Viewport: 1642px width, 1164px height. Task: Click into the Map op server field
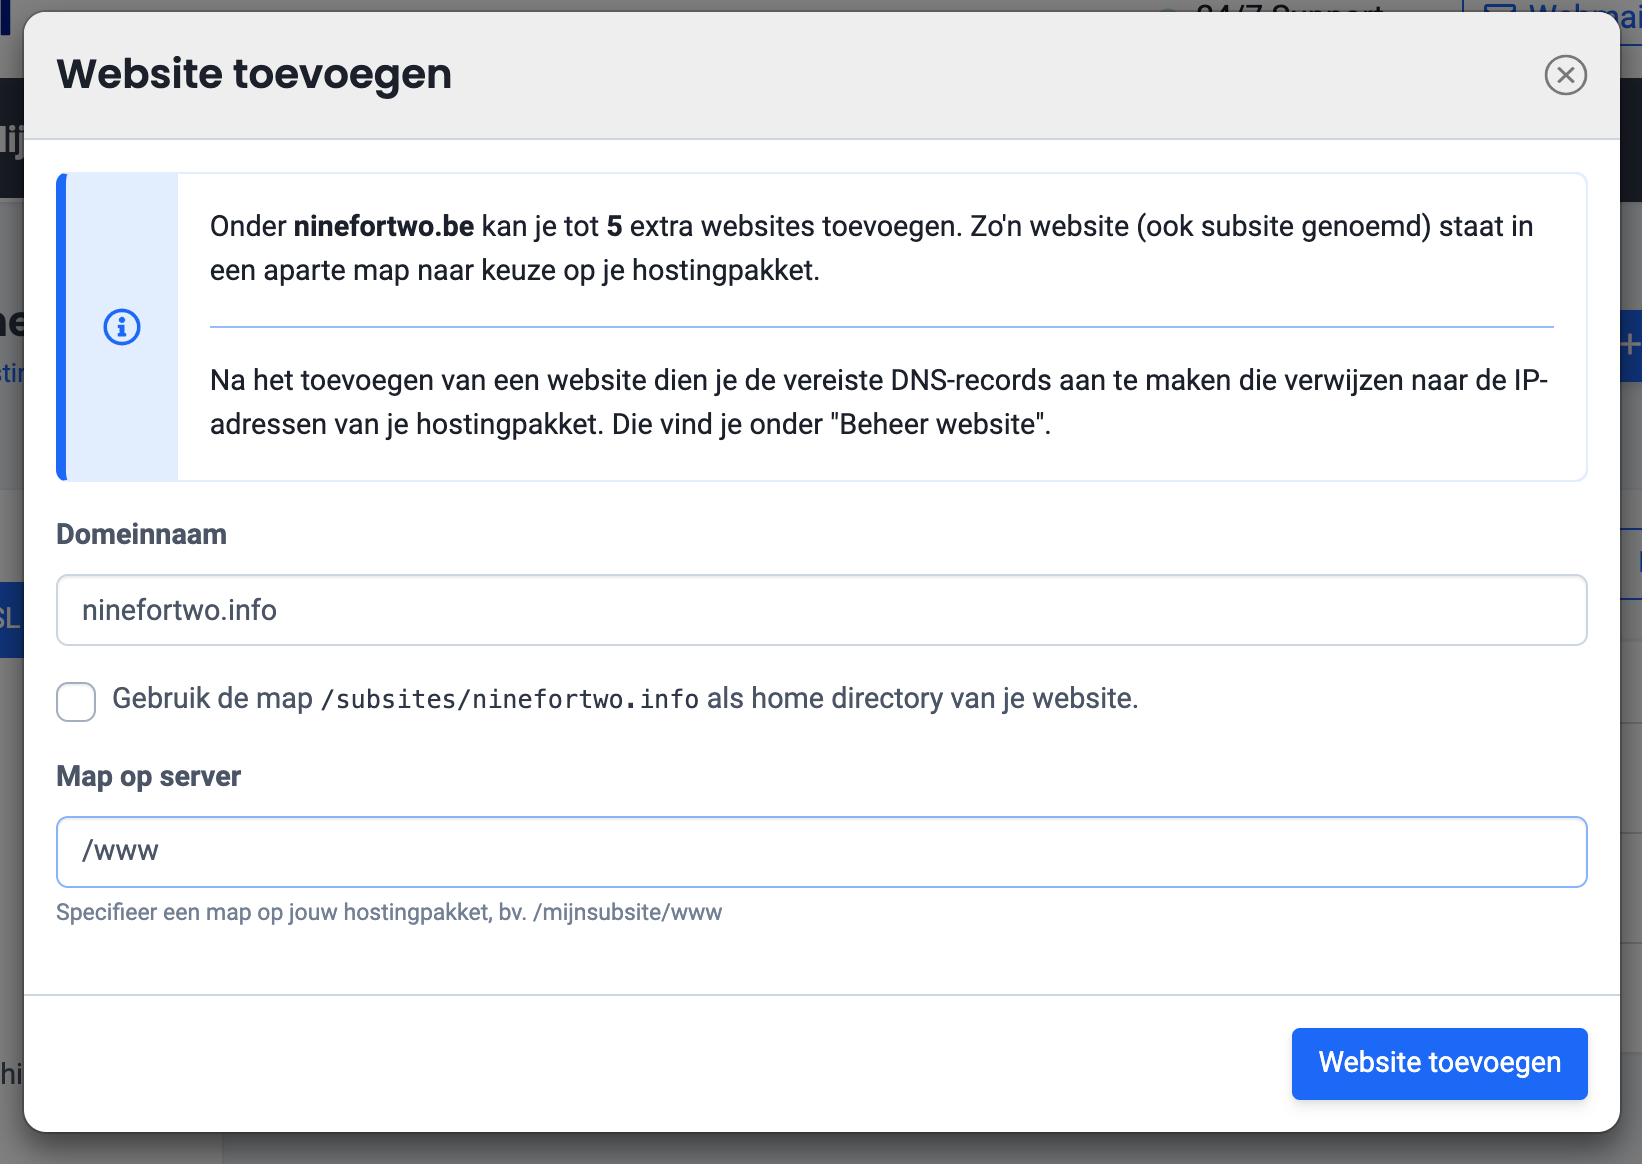[x=821, y=852]
